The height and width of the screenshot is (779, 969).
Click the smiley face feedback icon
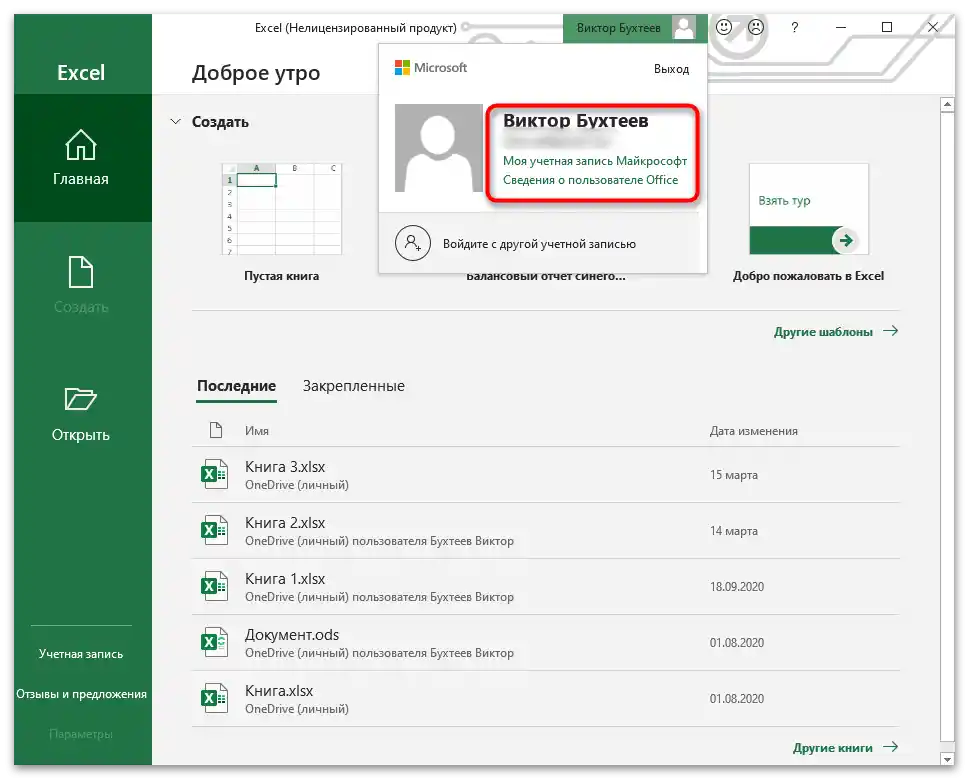point(724,27)
